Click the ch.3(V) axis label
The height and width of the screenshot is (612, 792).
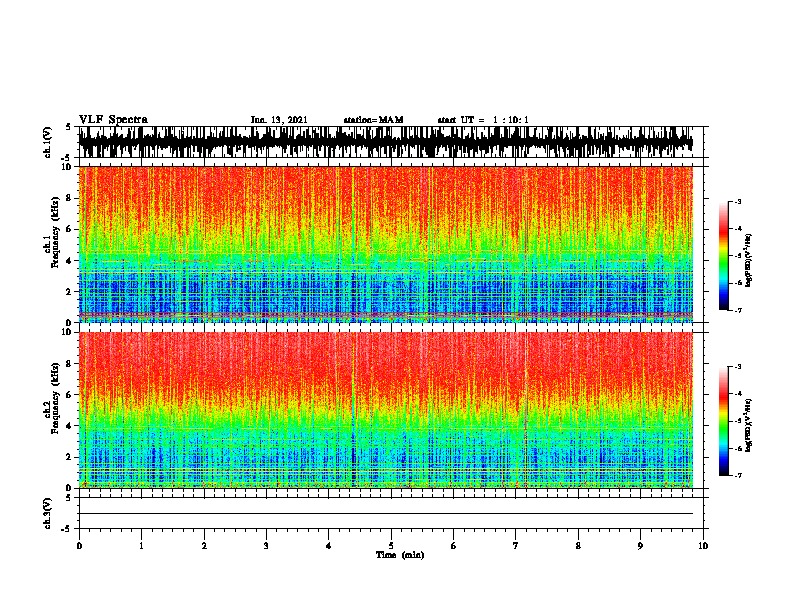(48, 513)
